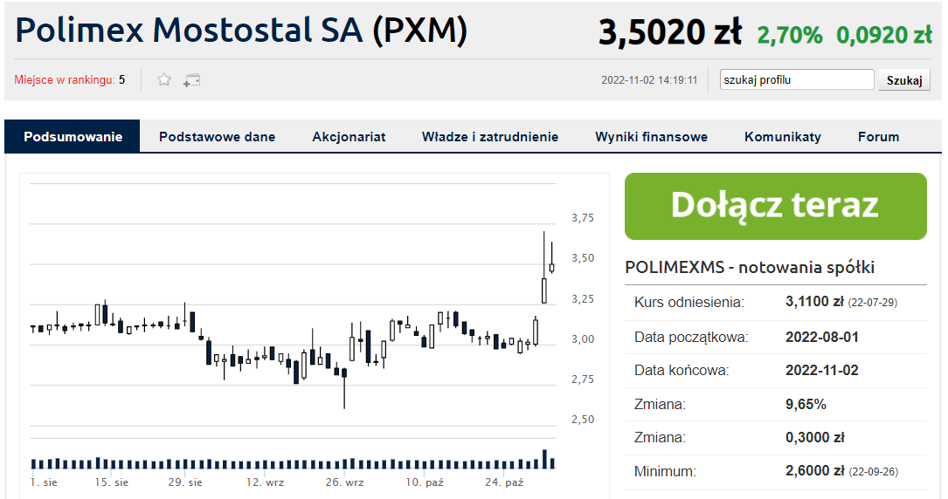Click the 12. wrz date axis label
The image size is (948, 499).
click(x=265, y=483)
